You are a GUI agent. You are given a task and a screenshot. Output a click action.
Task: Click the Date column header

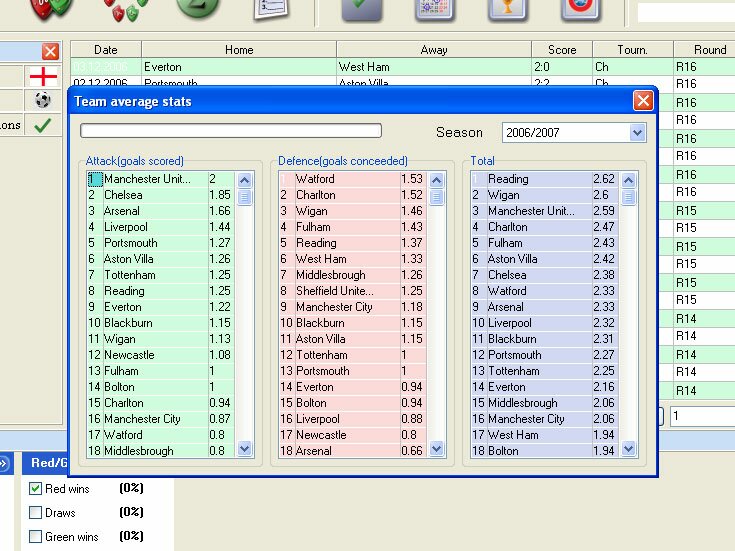tap(106, 50)
